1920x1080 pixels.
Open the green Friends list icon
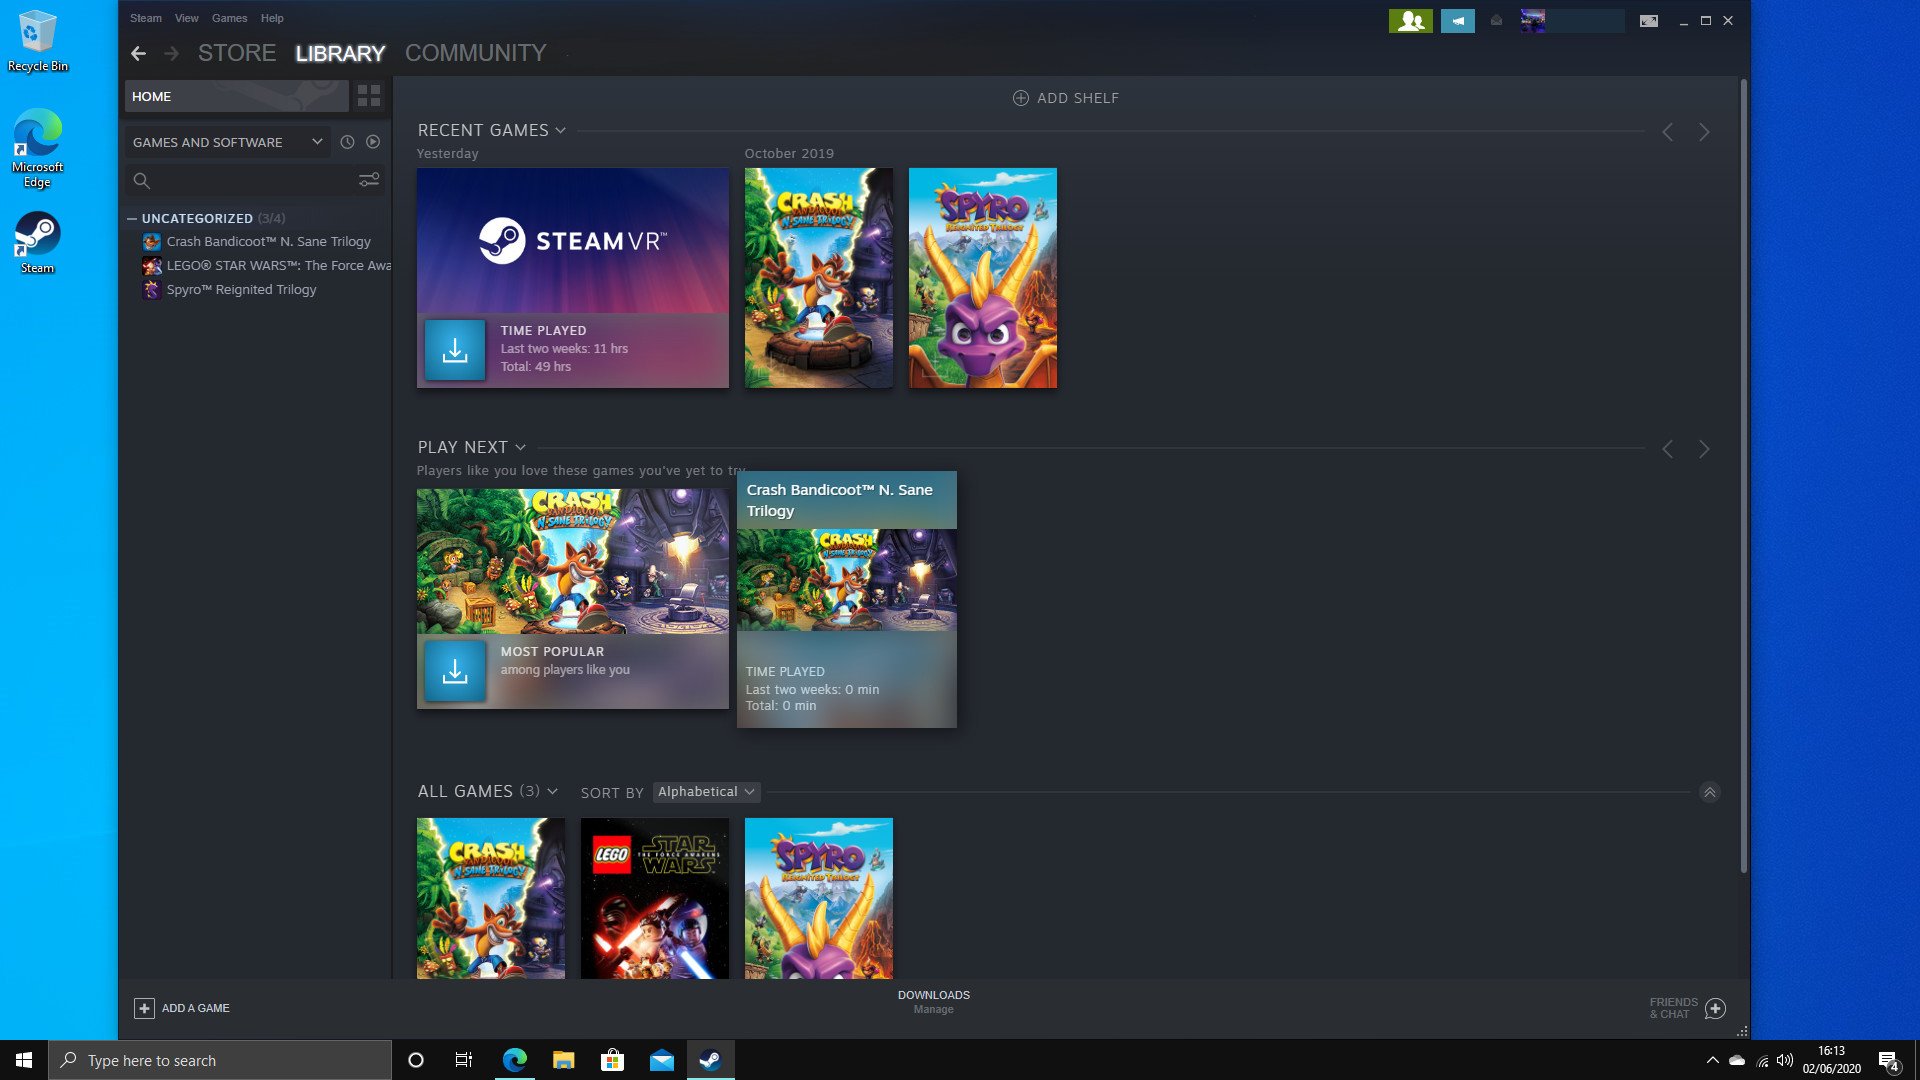1409,20
